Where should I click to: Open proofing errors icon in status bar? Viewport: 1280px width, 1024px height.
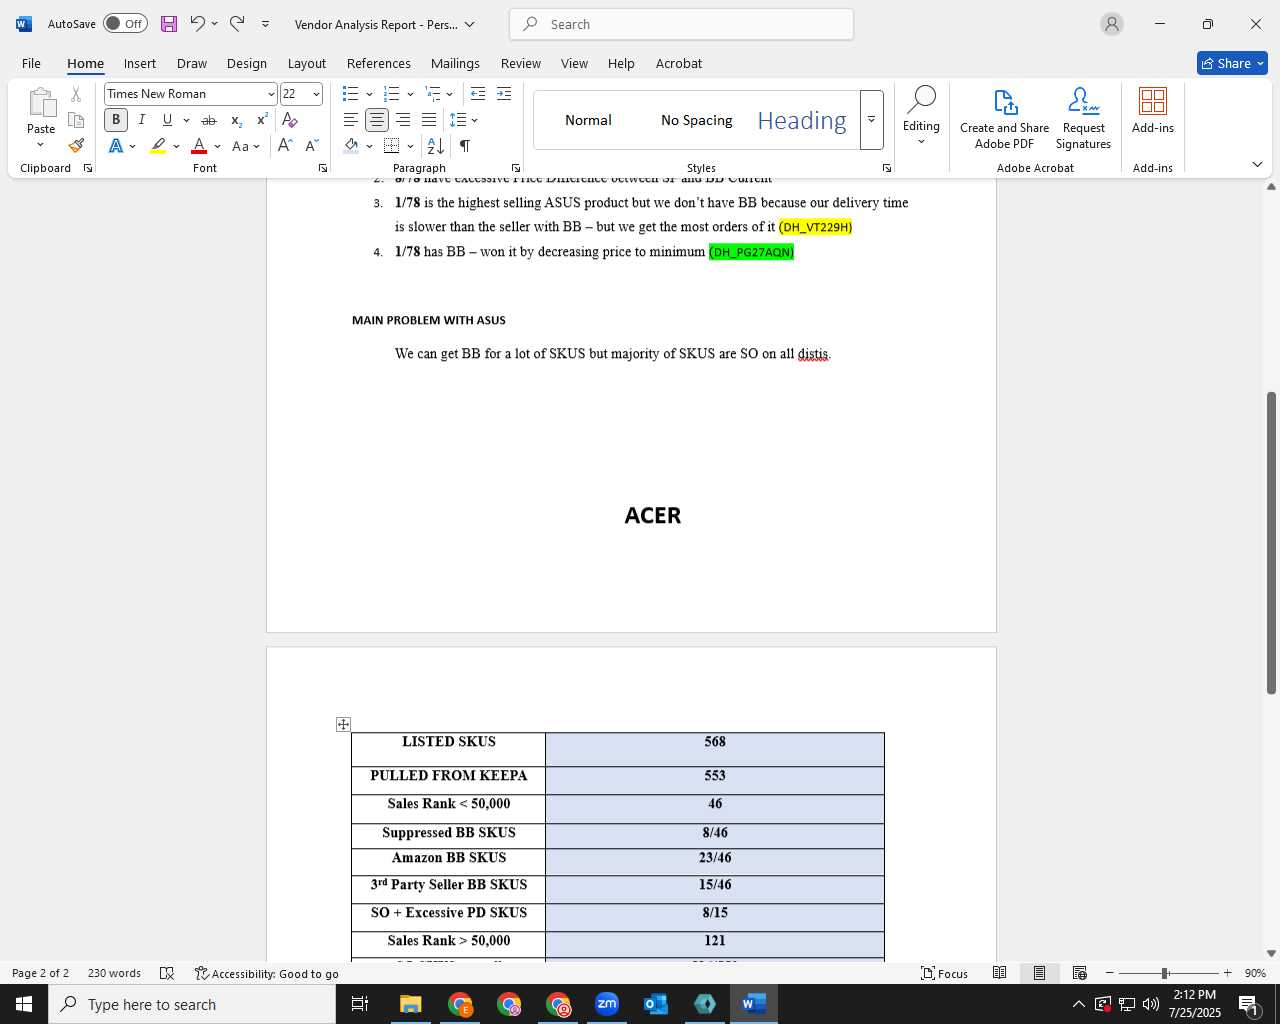pyautogui.click(x=167, y=973)
